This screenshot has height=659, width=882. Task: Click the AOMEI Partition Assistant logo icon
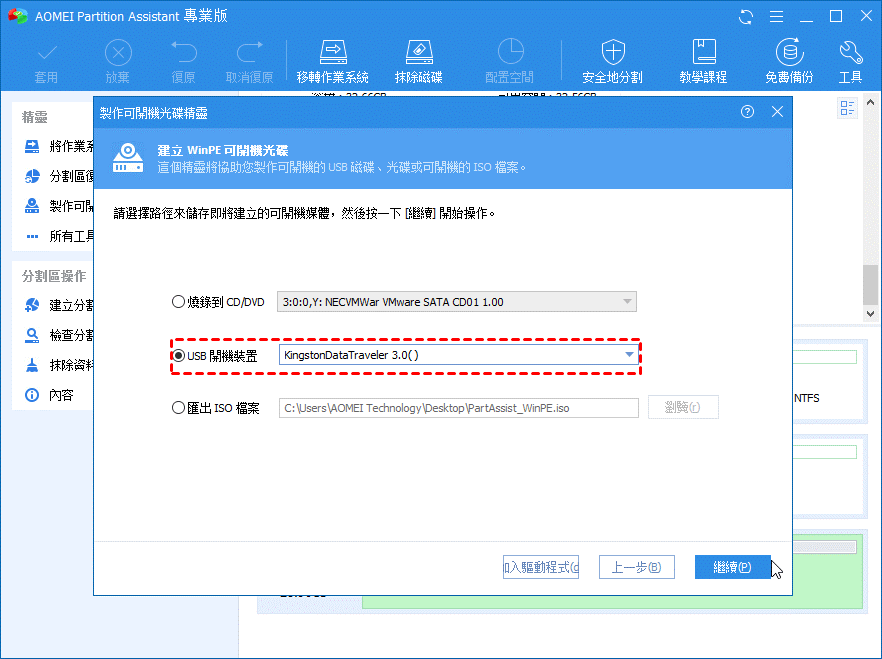[x=17, y=16]
